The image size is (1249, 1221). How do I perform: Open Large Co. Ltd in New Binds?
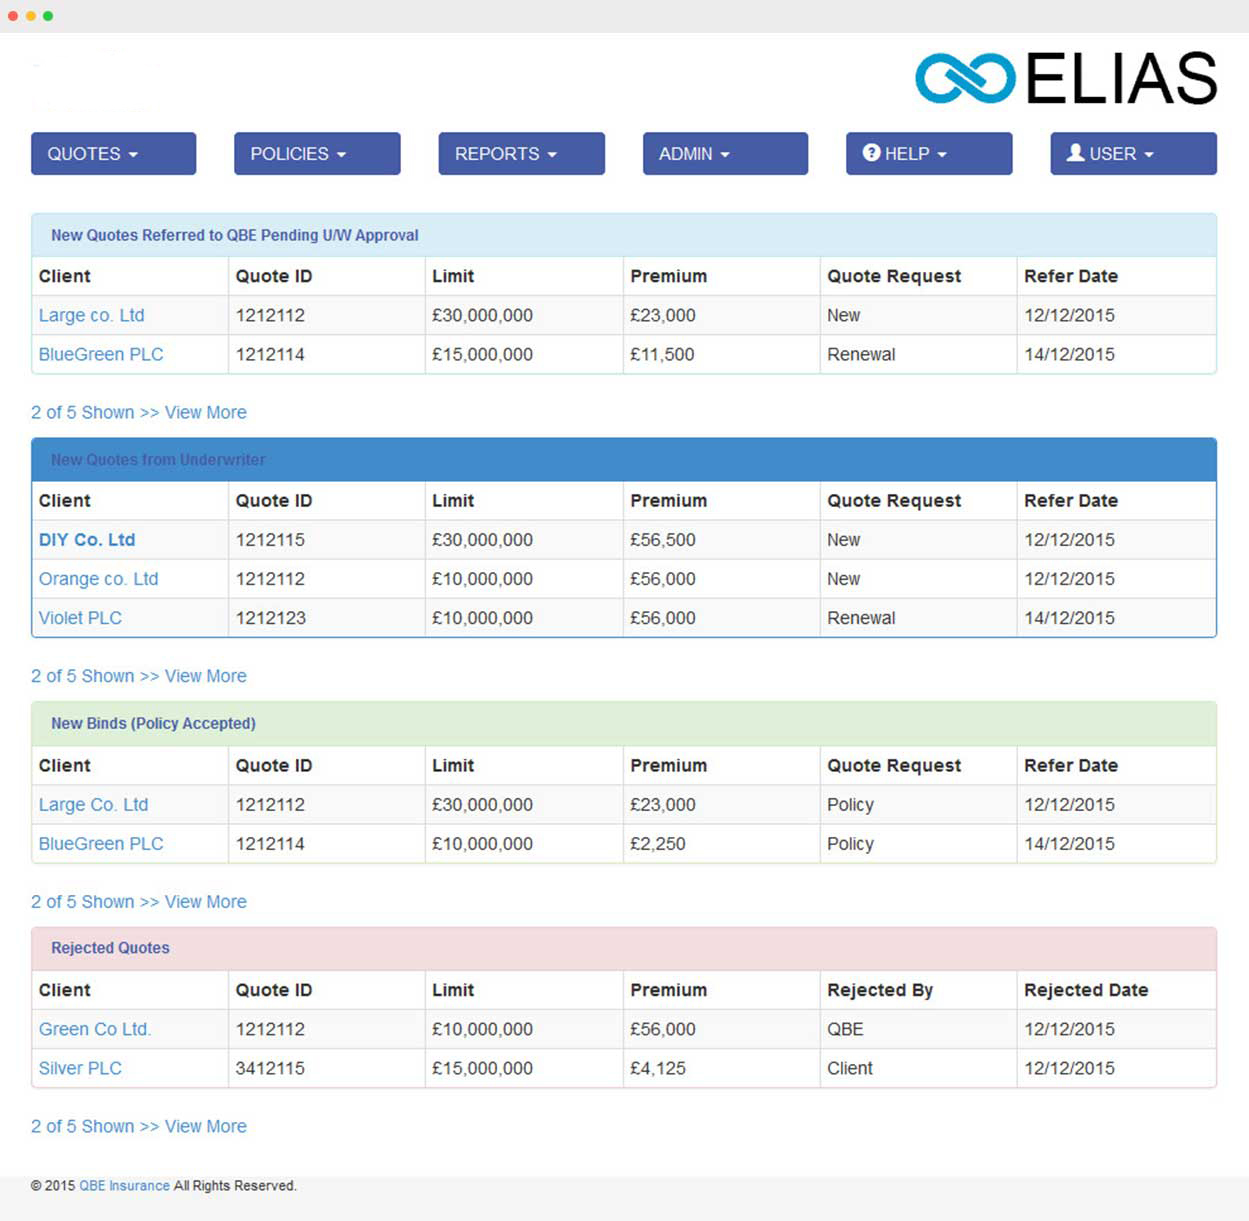coord(93,805)
